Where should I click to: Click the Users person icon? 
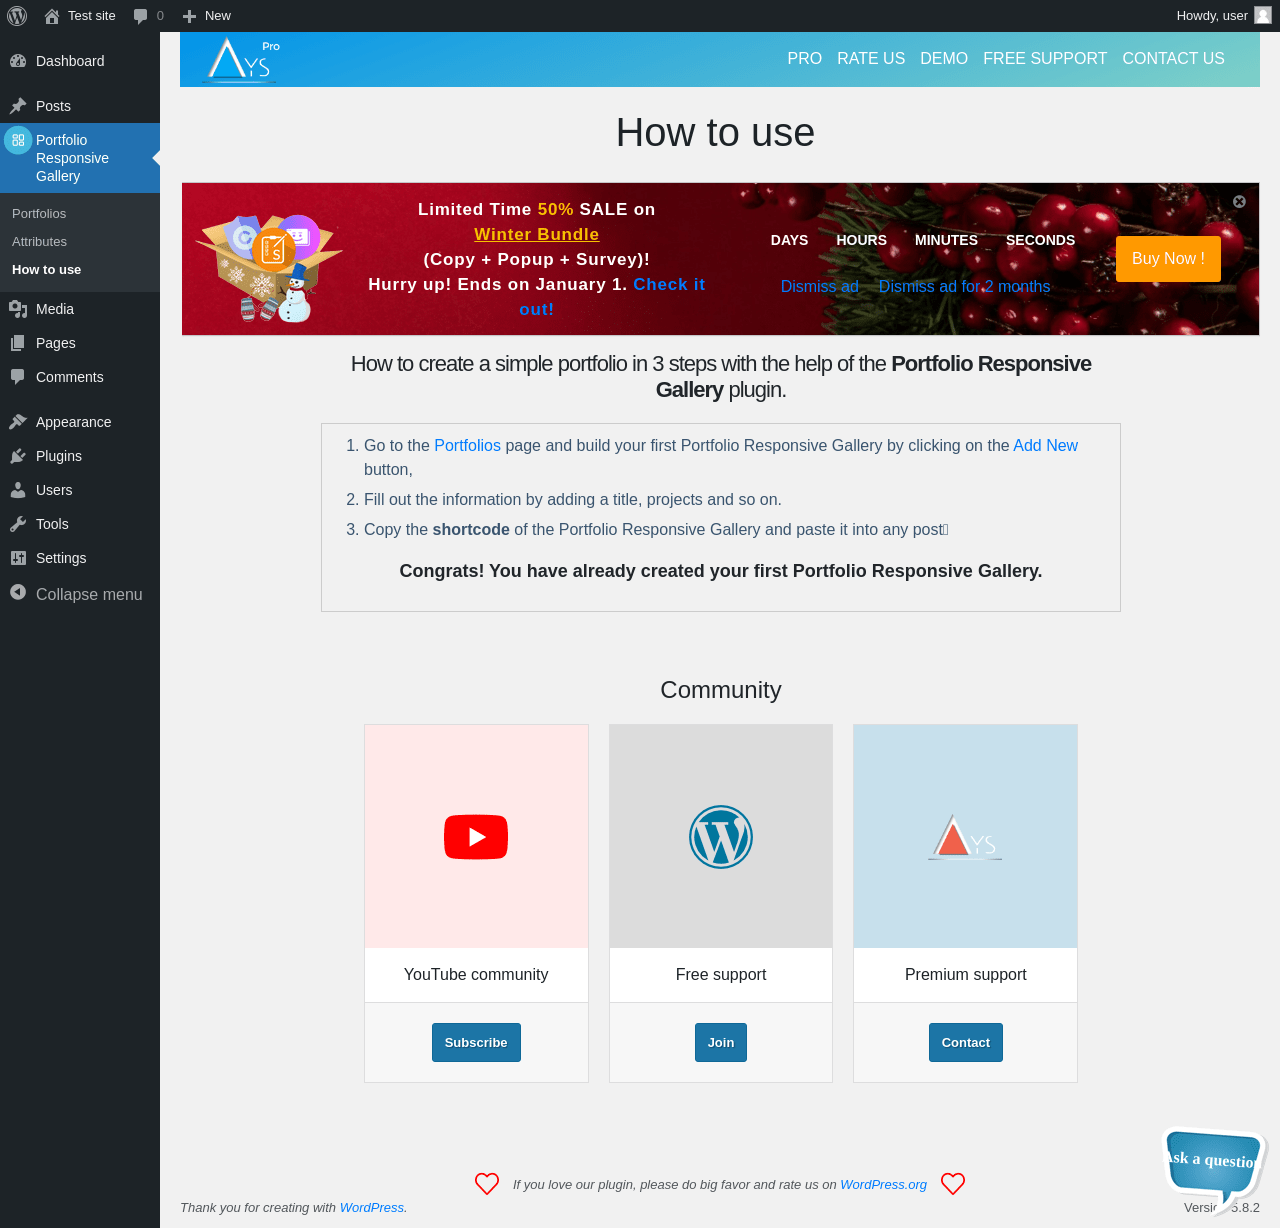18,490
